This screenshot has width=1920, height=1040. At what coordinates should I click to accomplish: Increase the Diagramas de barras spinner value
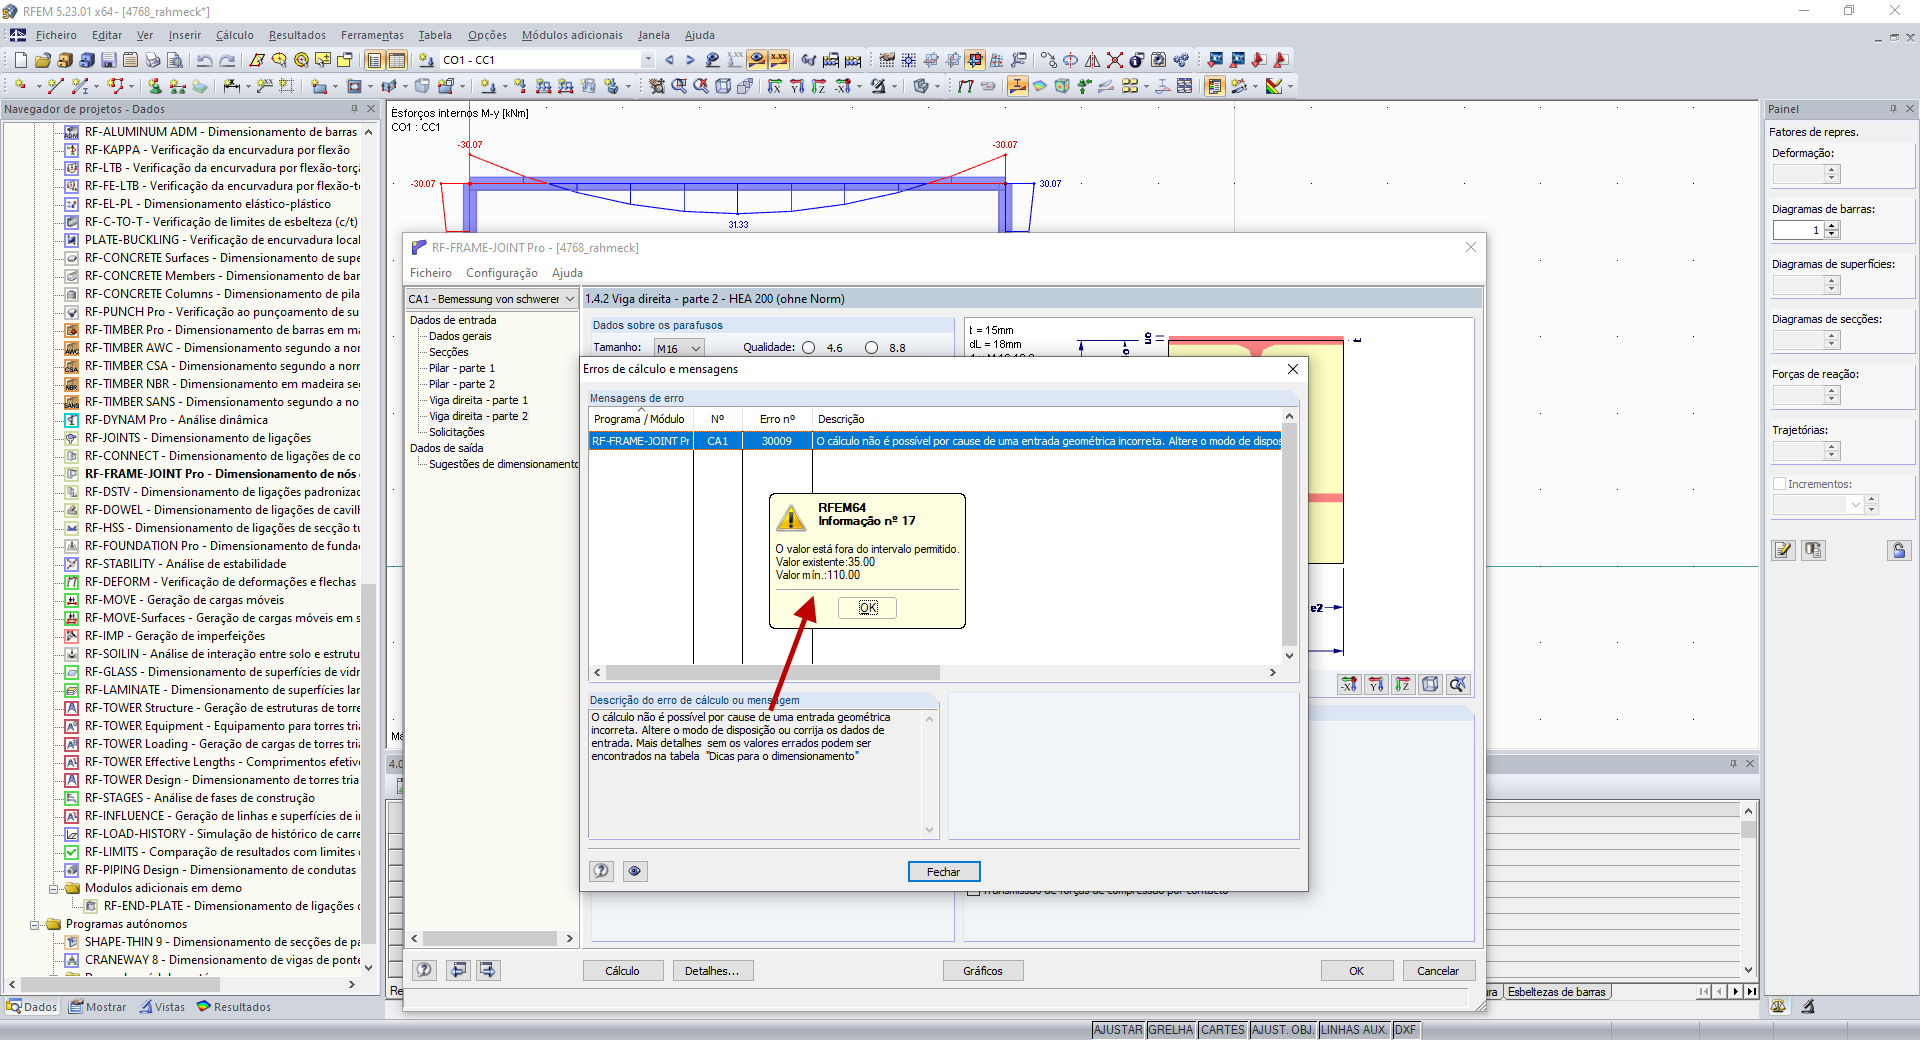coord(1832,226)
